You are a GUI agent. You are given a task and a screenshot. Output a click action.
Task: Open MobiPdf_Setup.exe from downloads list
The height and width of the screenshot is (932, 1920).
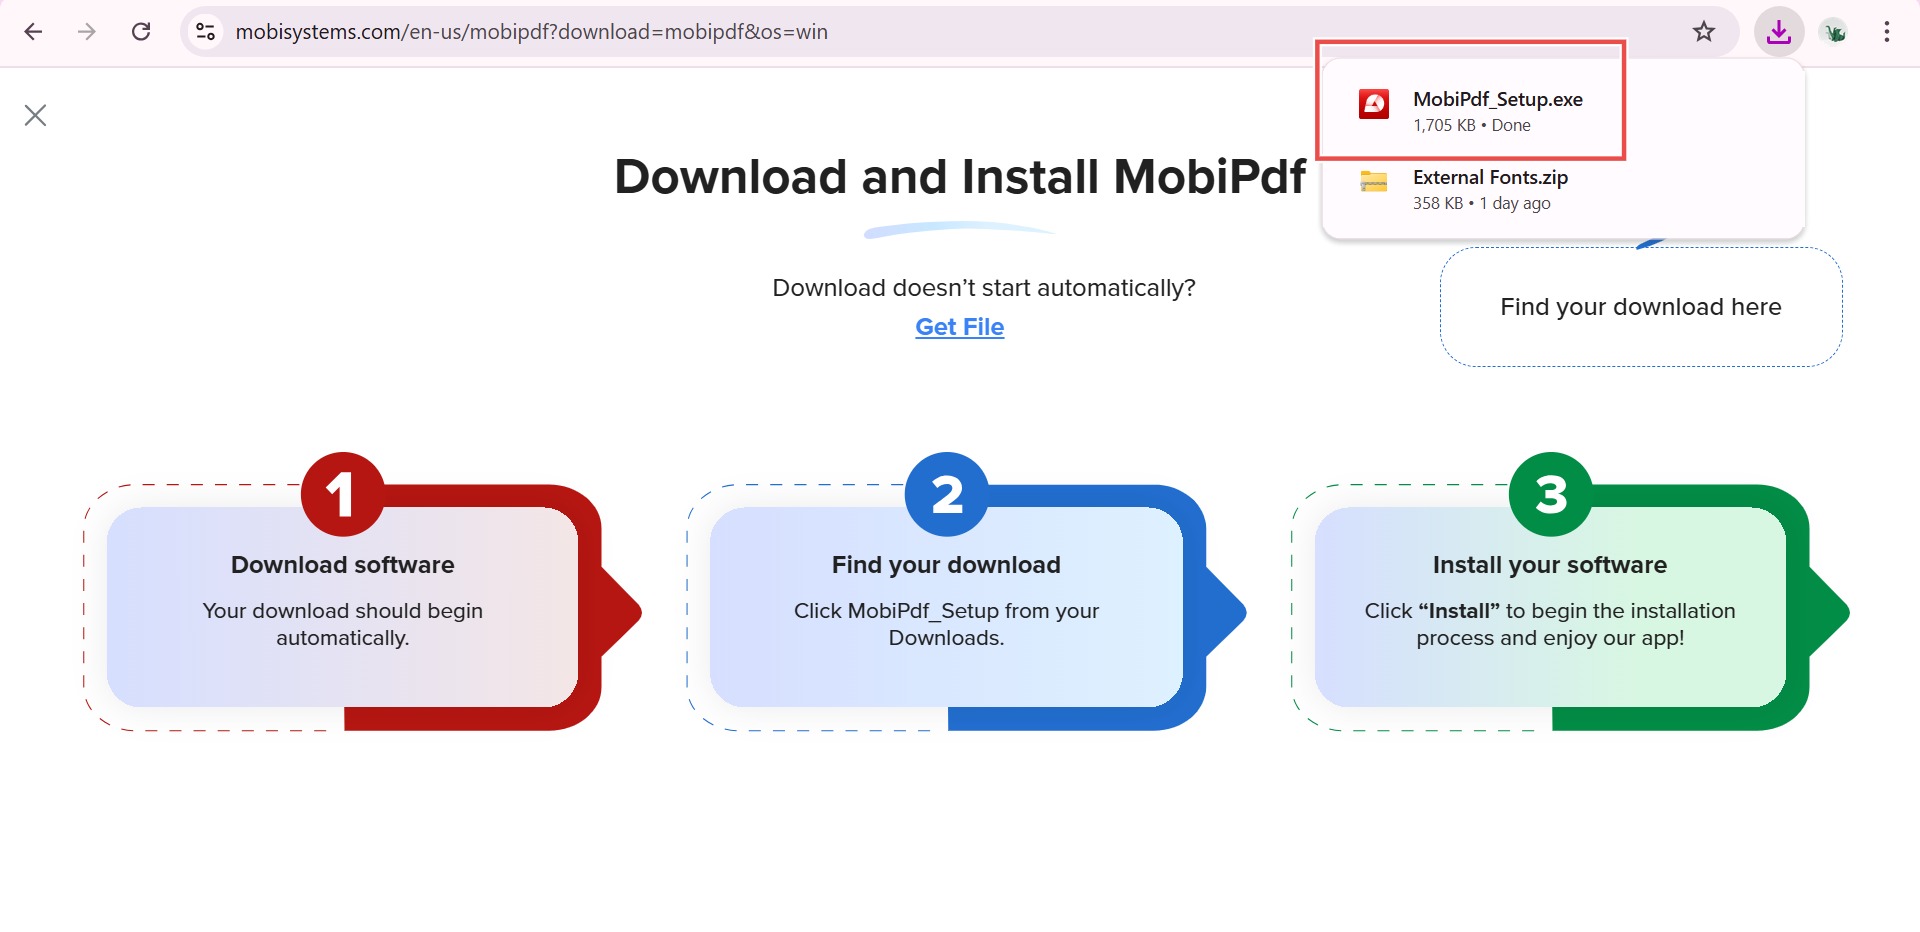(x=1563, y=110)
